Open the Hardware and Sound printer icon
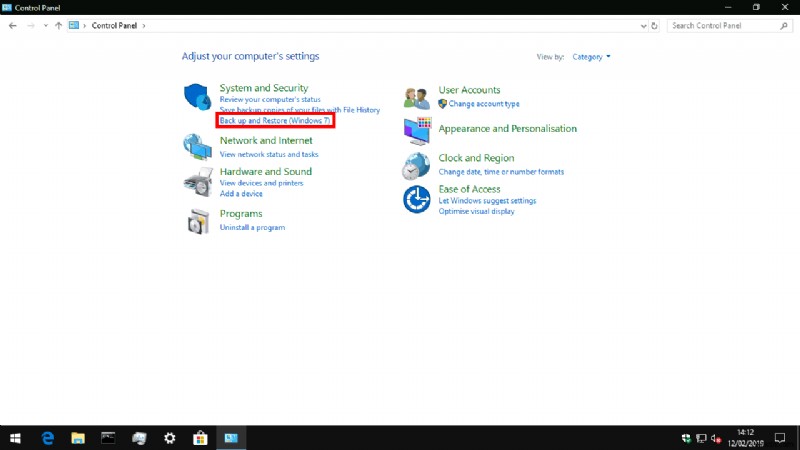Screen dimensions: 800x450 pyautogui.click(x=198, y=182)
